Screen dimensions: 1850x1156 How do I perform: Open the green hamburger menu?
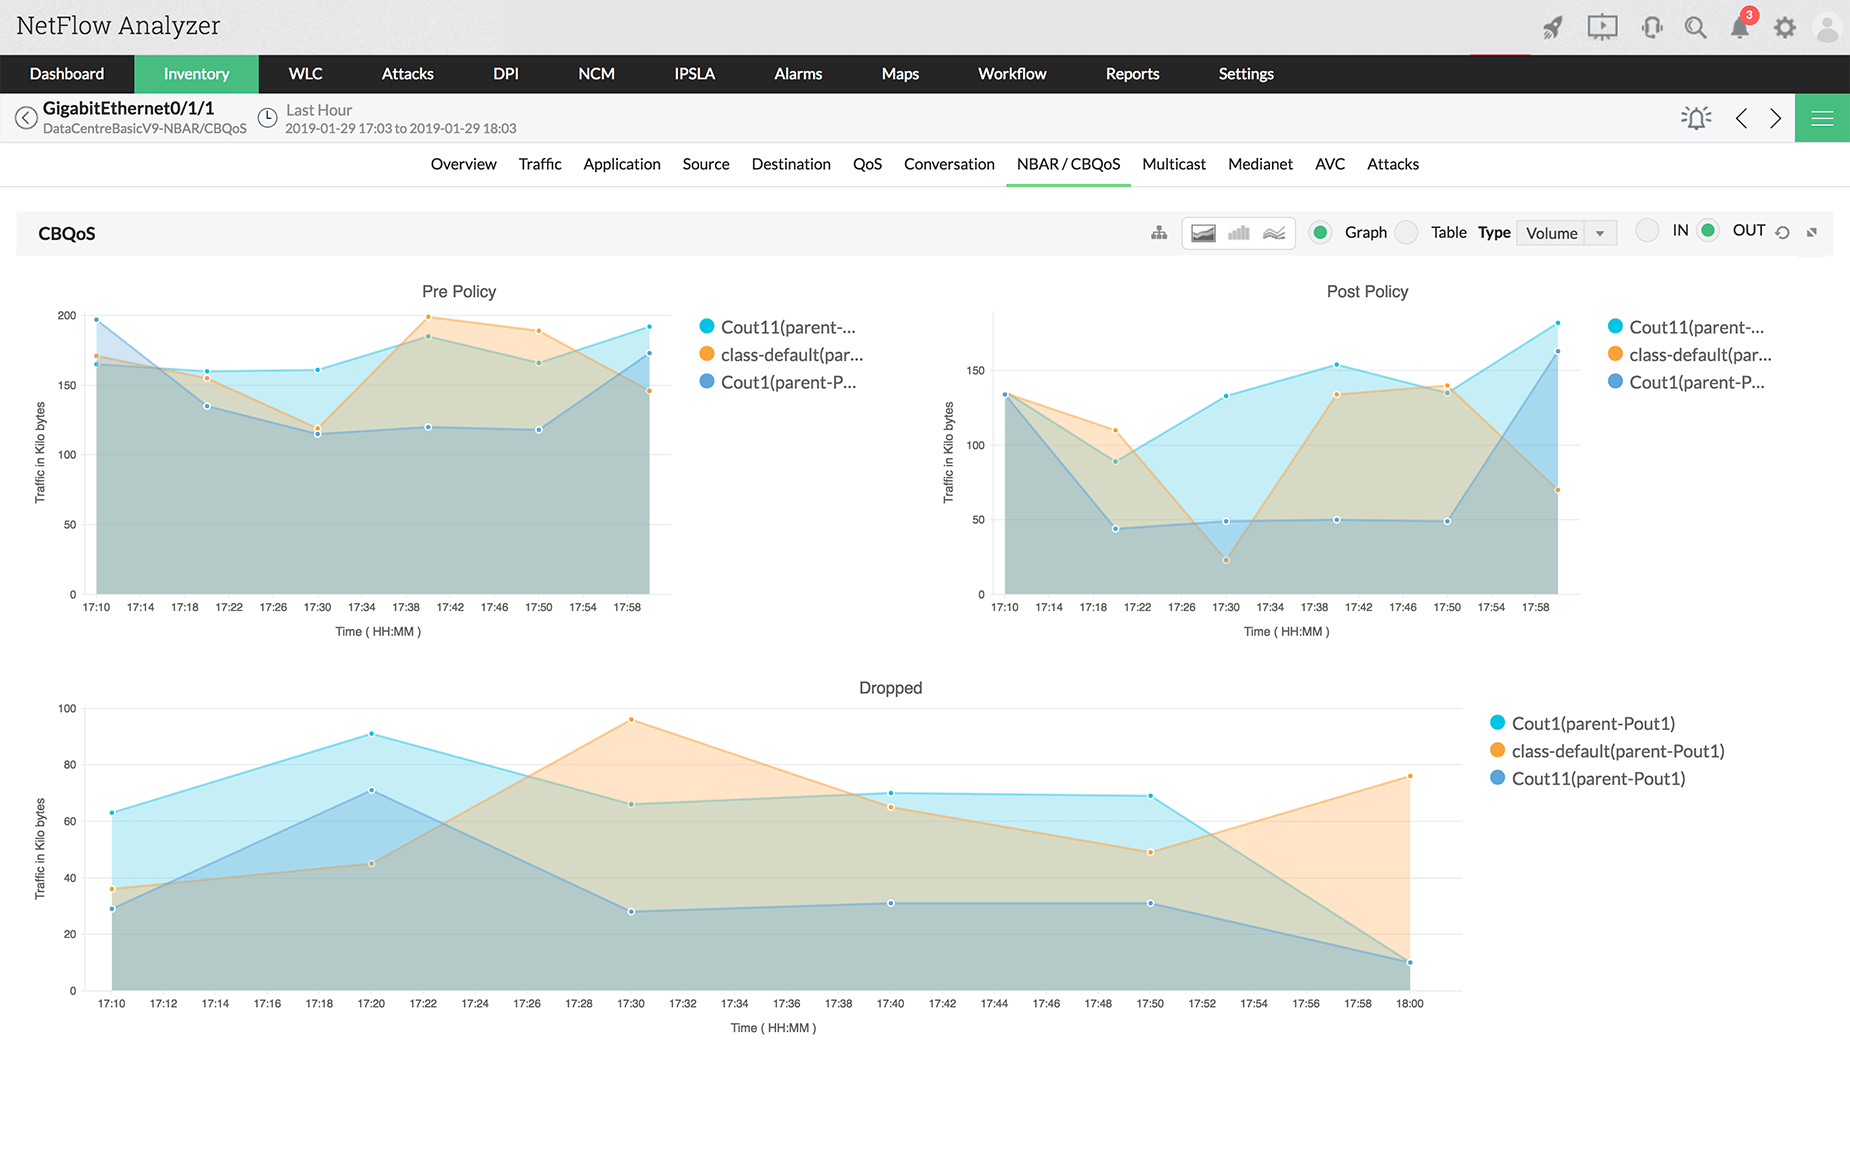coord(1821,117)
